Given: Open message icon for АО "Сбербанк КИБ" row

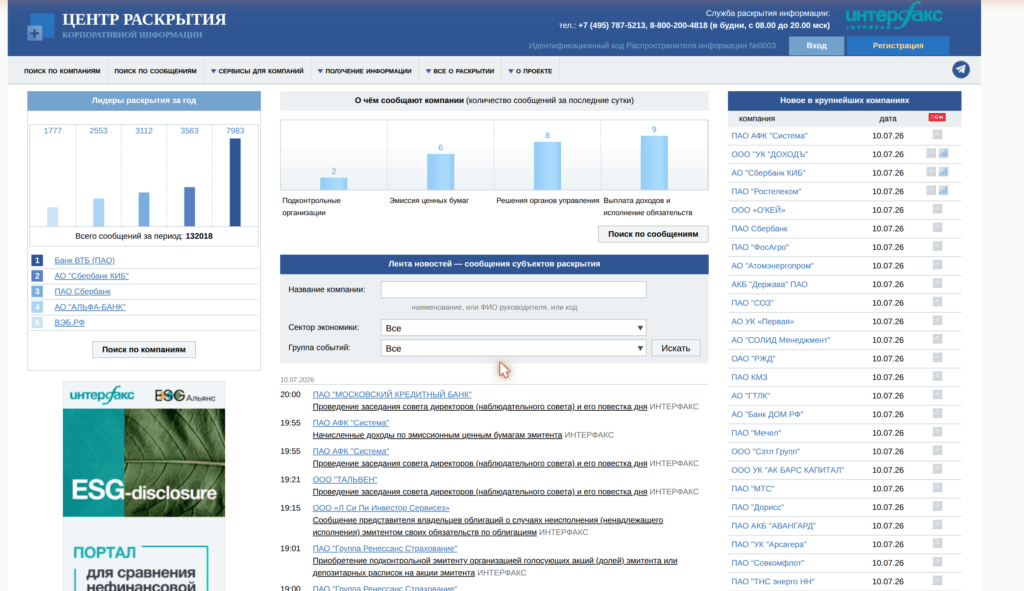Looking at the screenshot, I should 931,172.
